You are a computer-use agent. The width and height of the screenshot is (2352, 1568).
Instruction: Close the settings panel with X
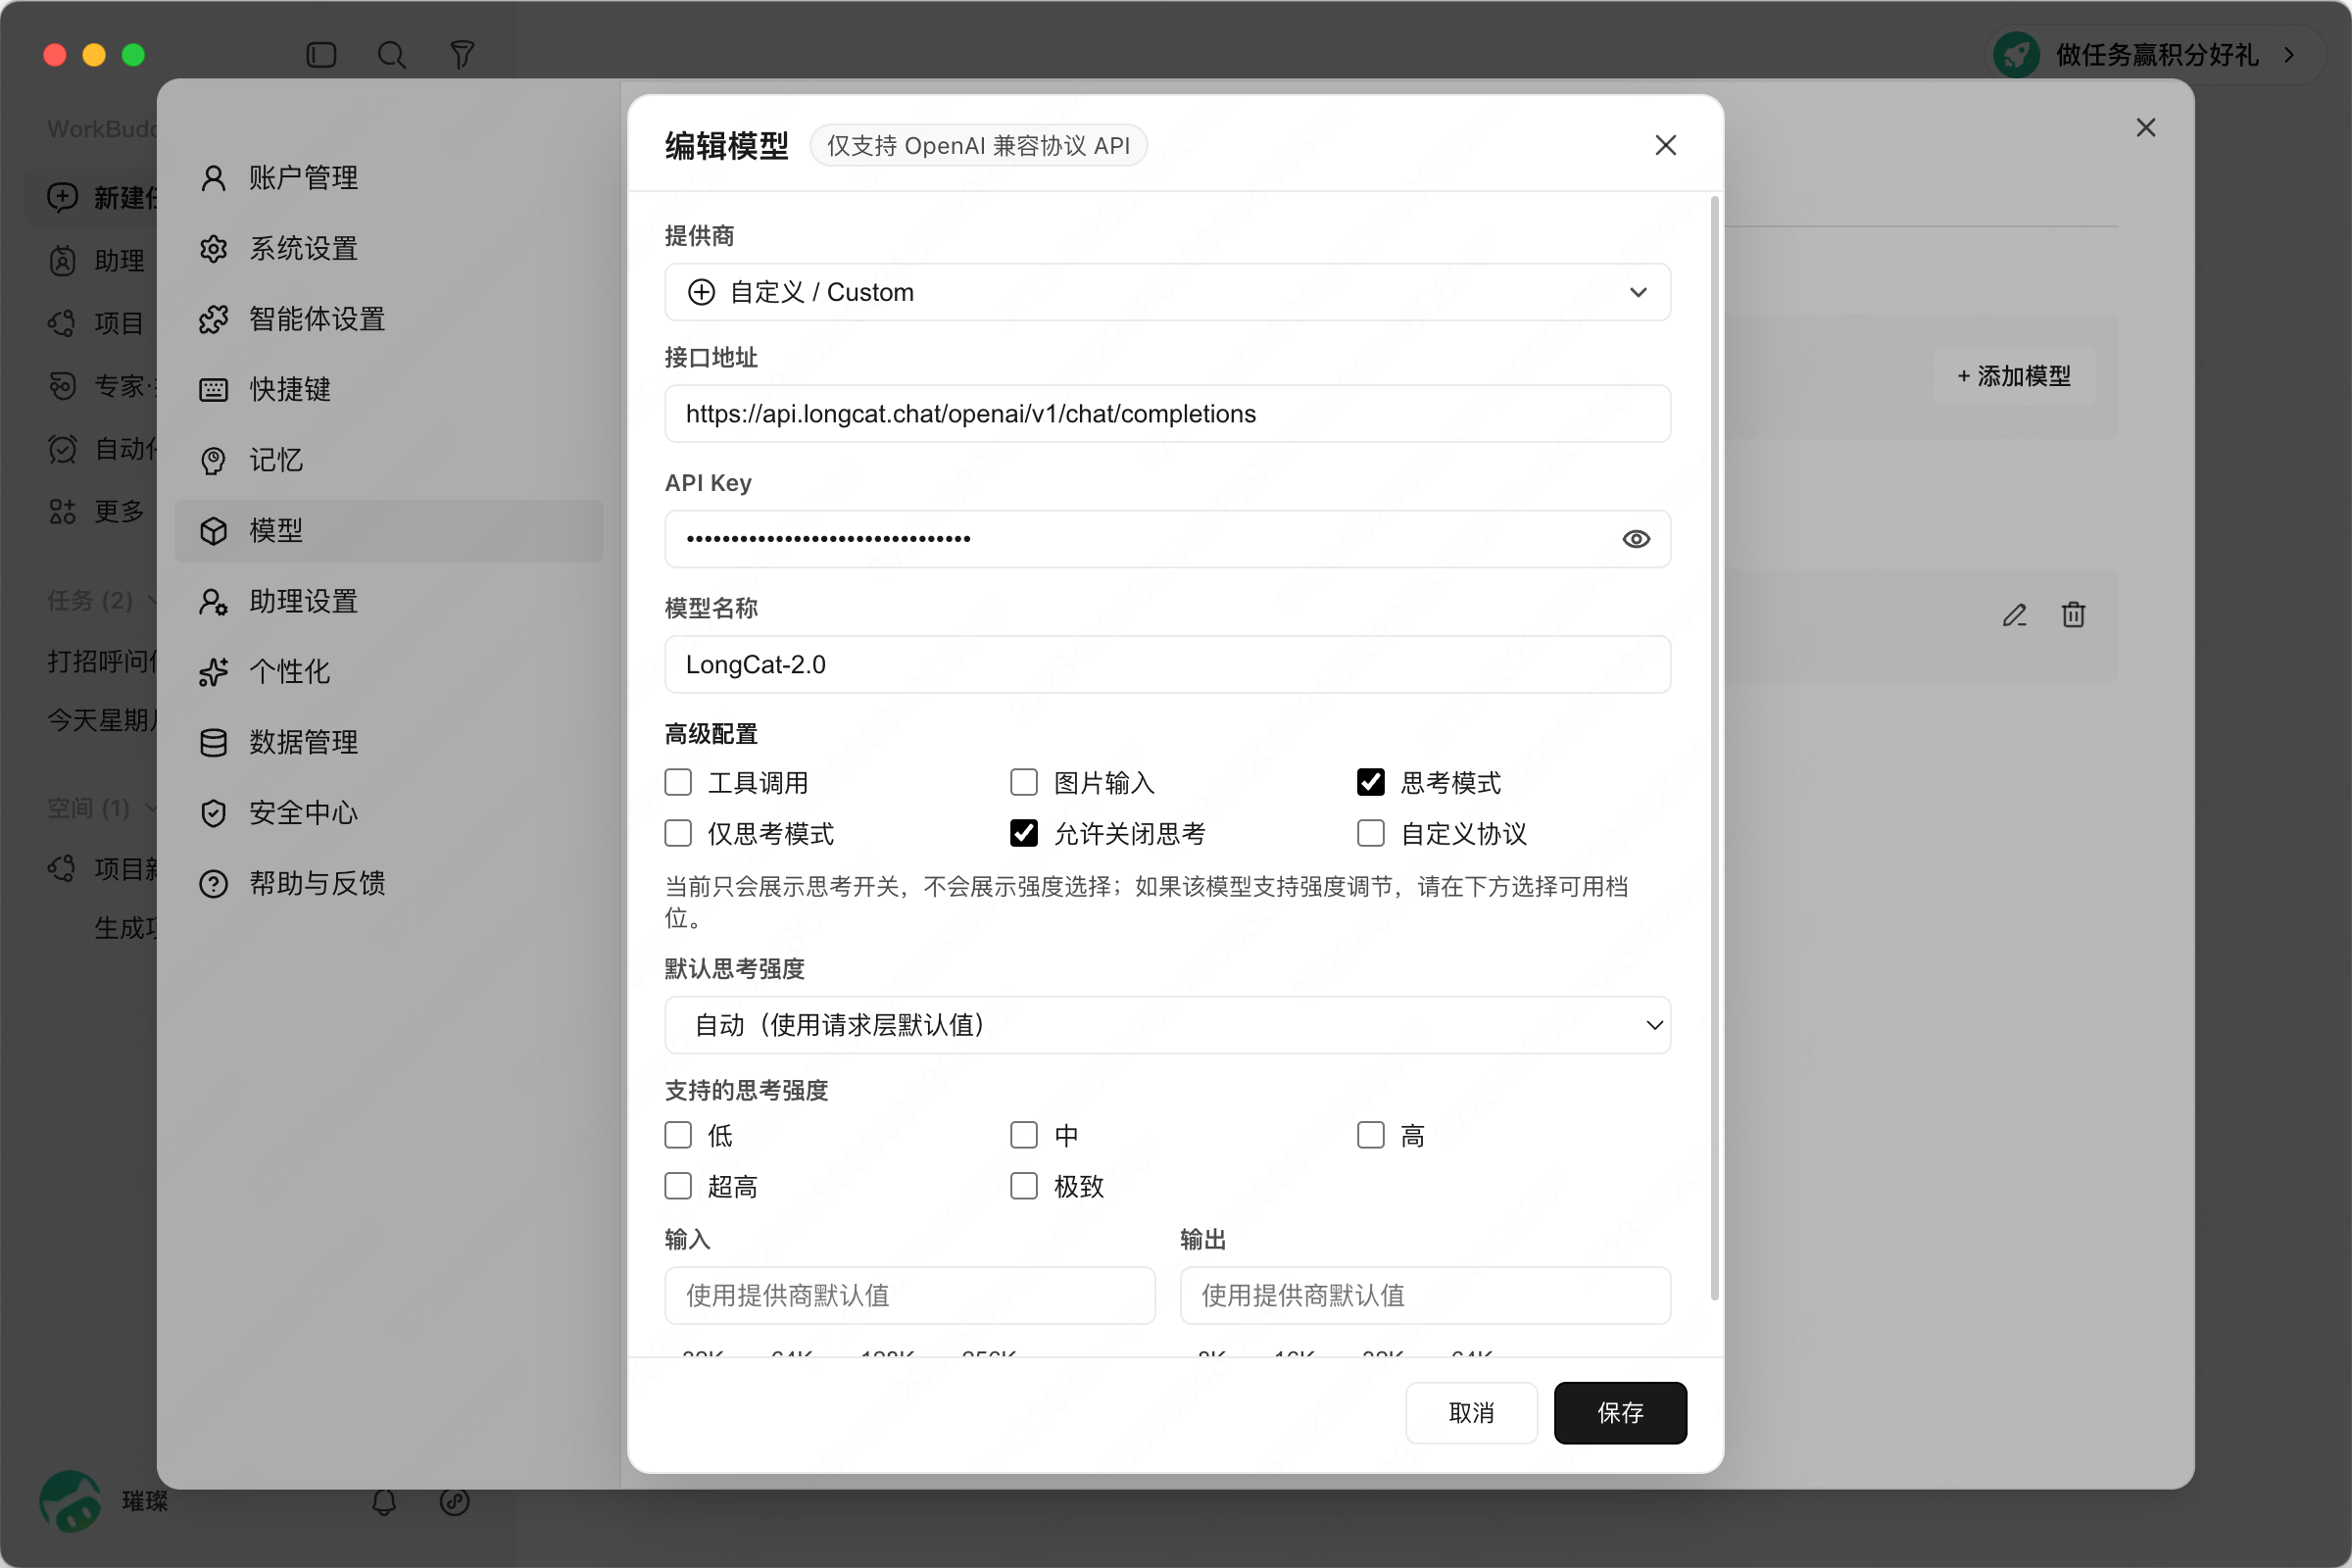click(x=2145, y=128)
